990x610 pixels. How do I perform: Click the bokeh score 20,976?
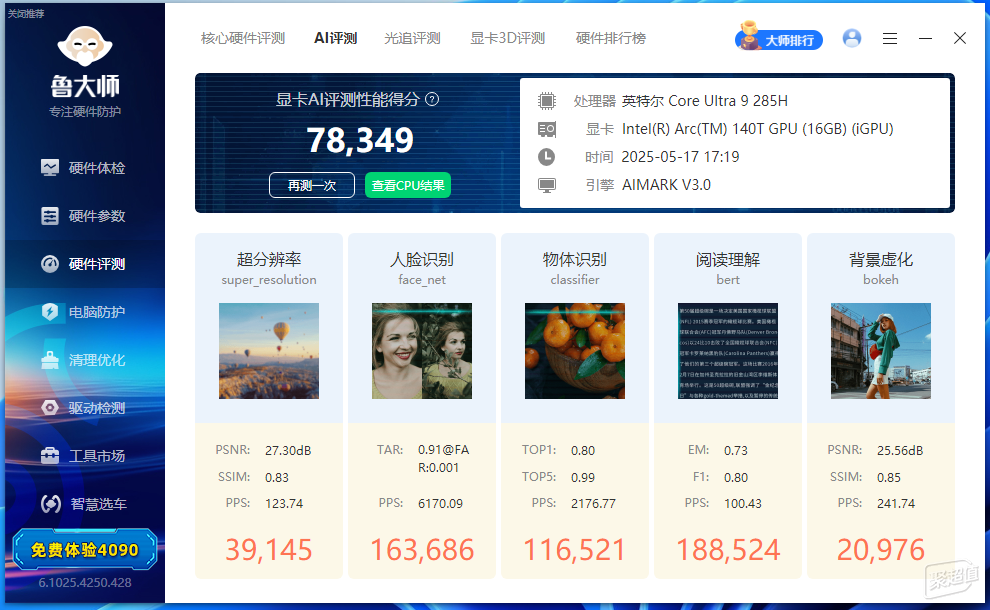coord(881,550)
